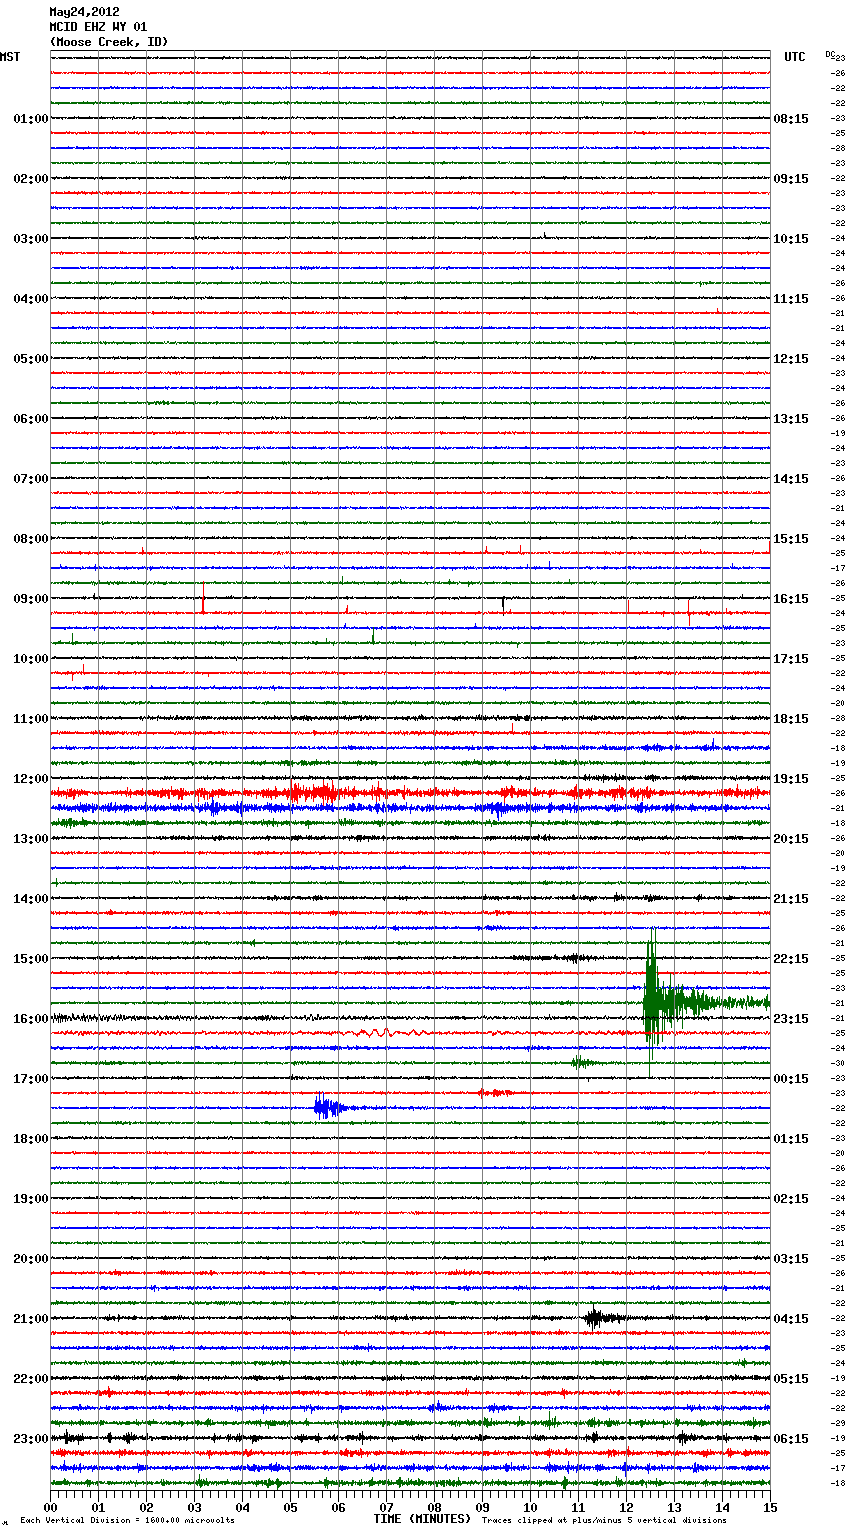Click minute axis label 00 at bottom

point(50,1507)
